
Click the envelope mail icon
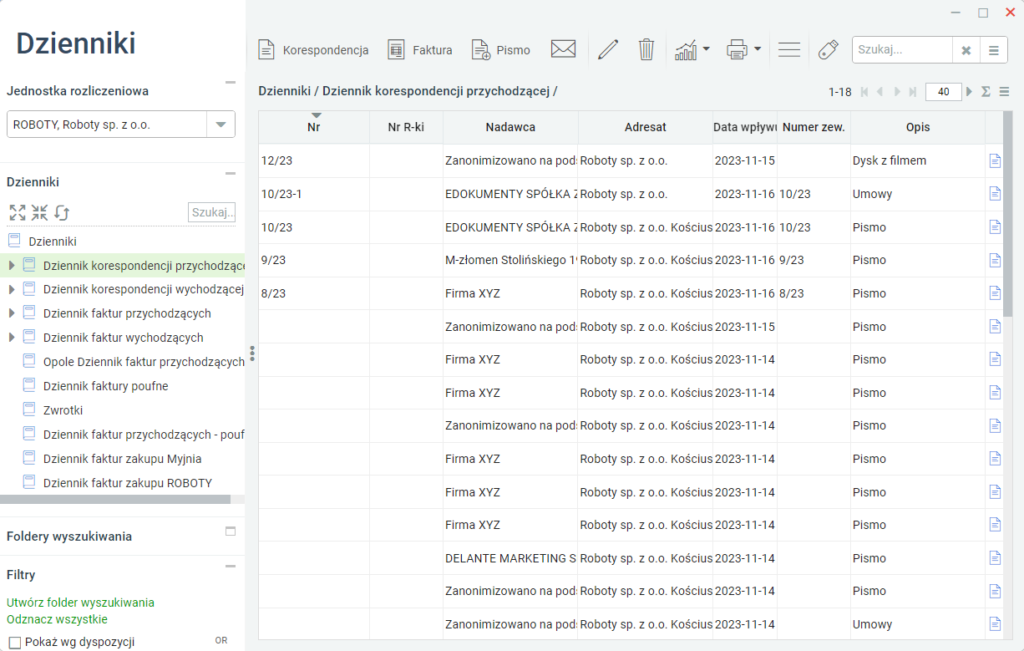point(563,49)
